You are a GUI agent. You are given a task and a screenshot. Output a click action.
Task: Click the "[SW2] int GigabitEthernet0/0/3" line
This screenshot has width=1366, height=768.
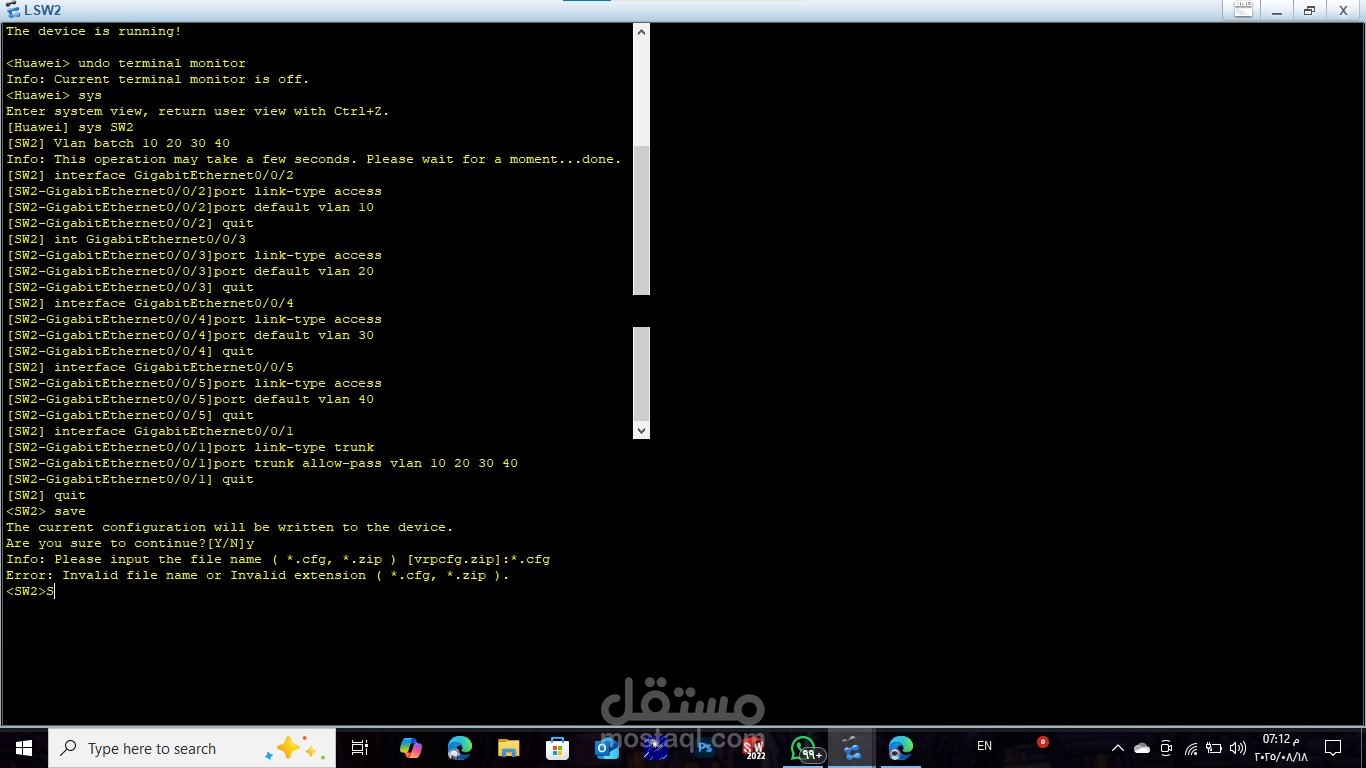pyautogui.click(x=126, y=239)
